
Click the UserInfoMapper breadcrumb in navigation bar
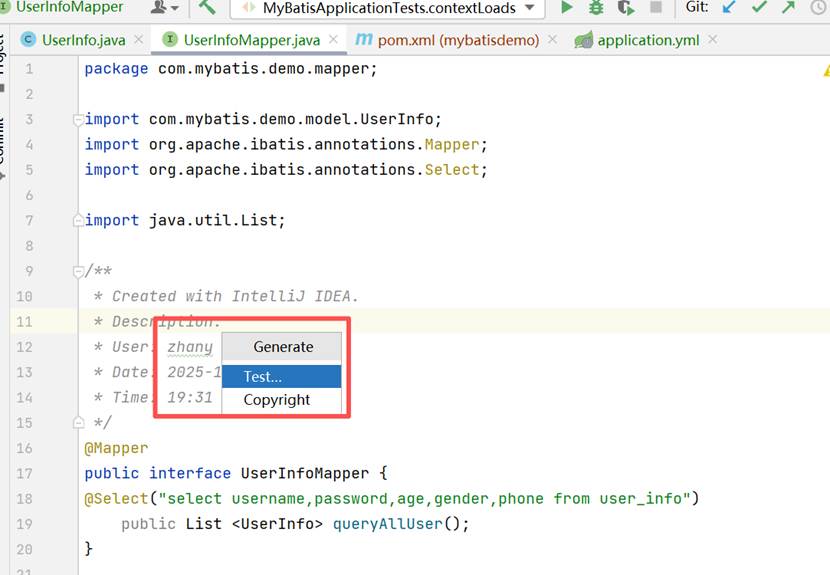point(69,7)
